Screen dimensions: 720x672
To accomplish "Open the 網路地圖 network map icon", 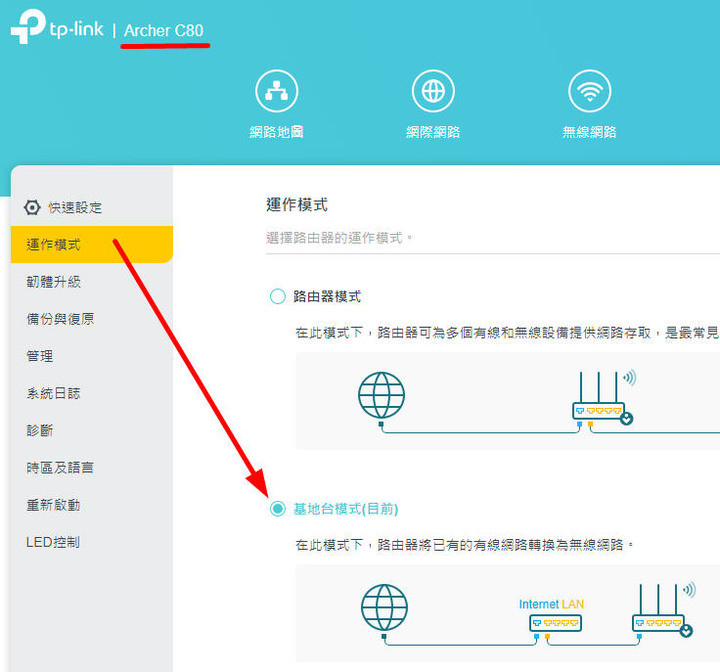I will tap(276, 91).
